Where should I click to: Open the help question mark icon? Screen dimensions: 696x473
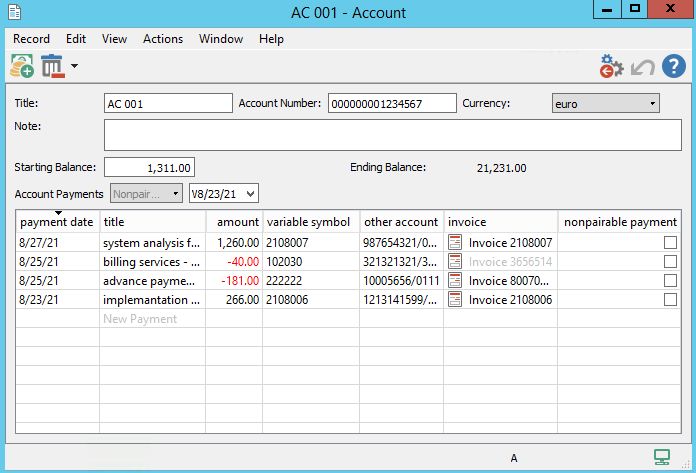tap(674, 67)
